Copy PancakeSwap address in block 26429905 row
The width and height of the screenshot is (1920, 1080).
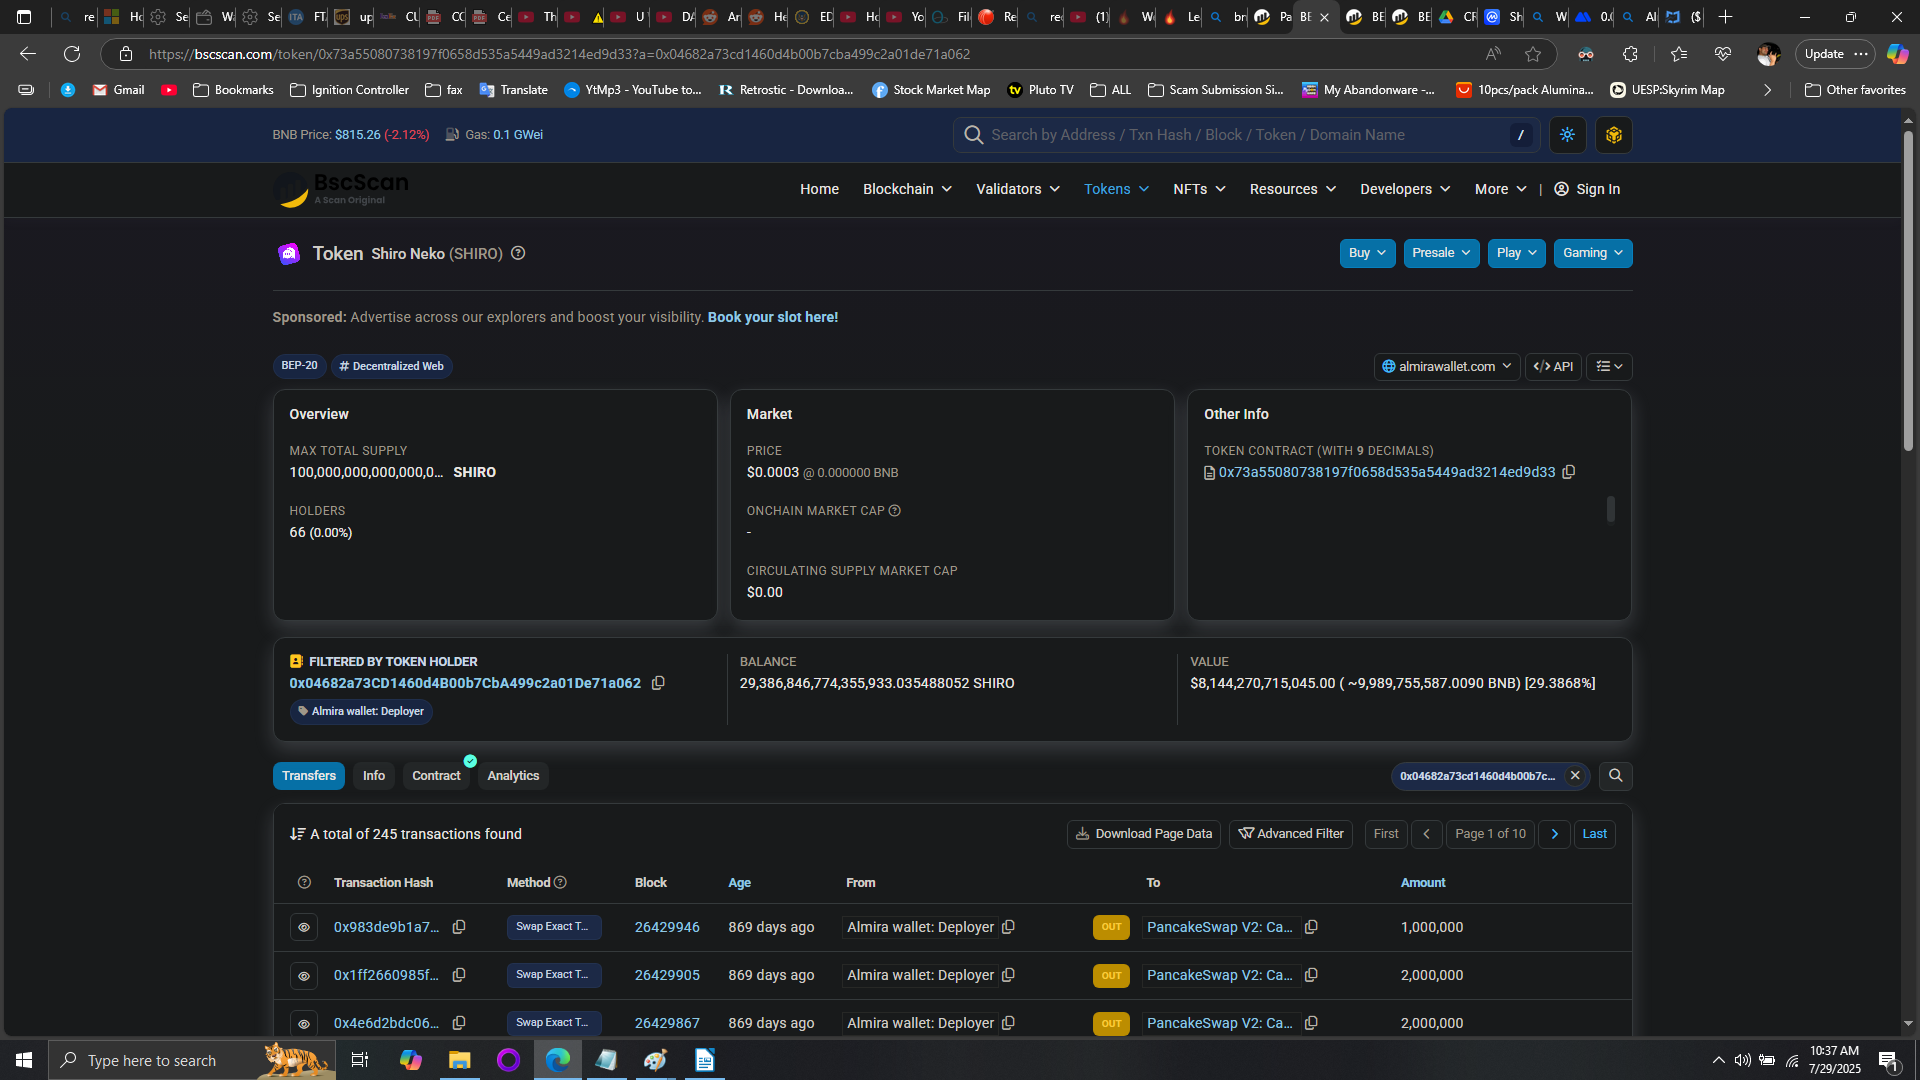click(x=1311, y=975)
